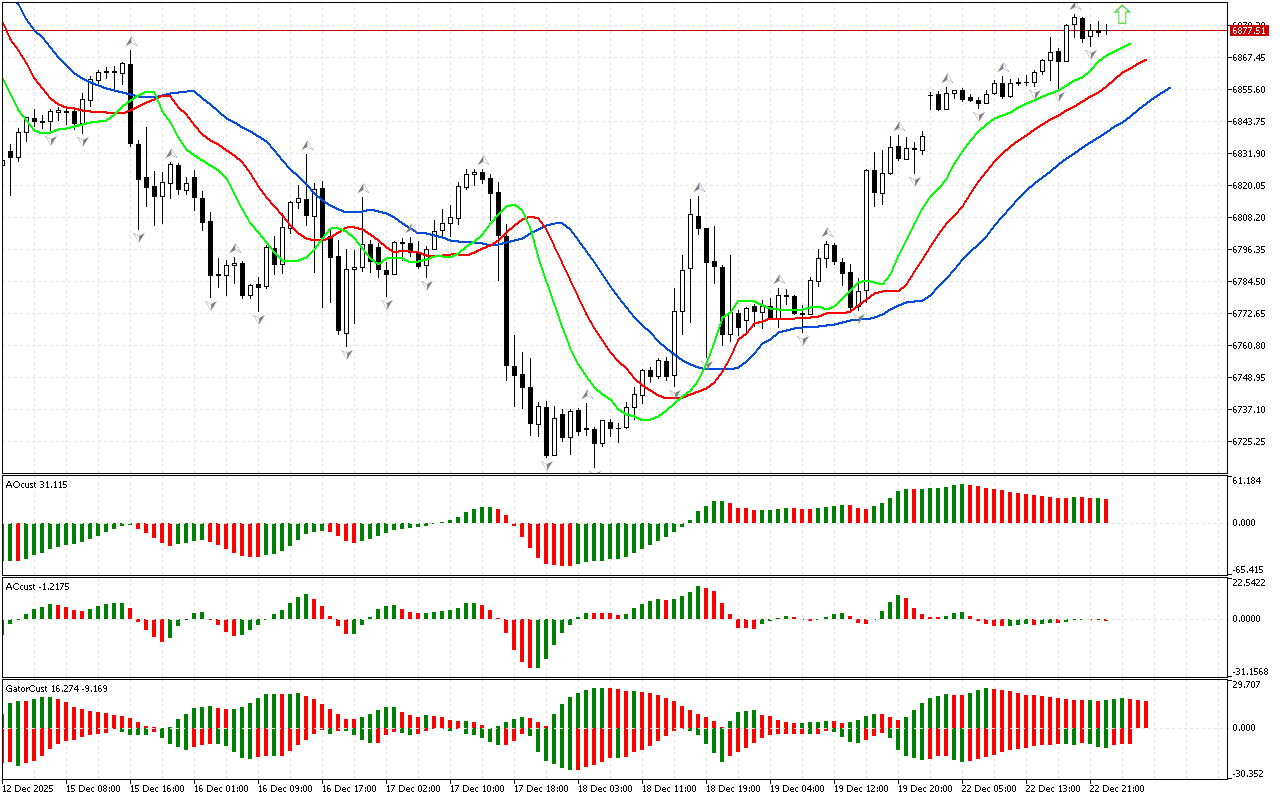The image size is (1280, 800).
Task: Select the up fractal above the highest candle
Action: click(x=1076, y=8)
